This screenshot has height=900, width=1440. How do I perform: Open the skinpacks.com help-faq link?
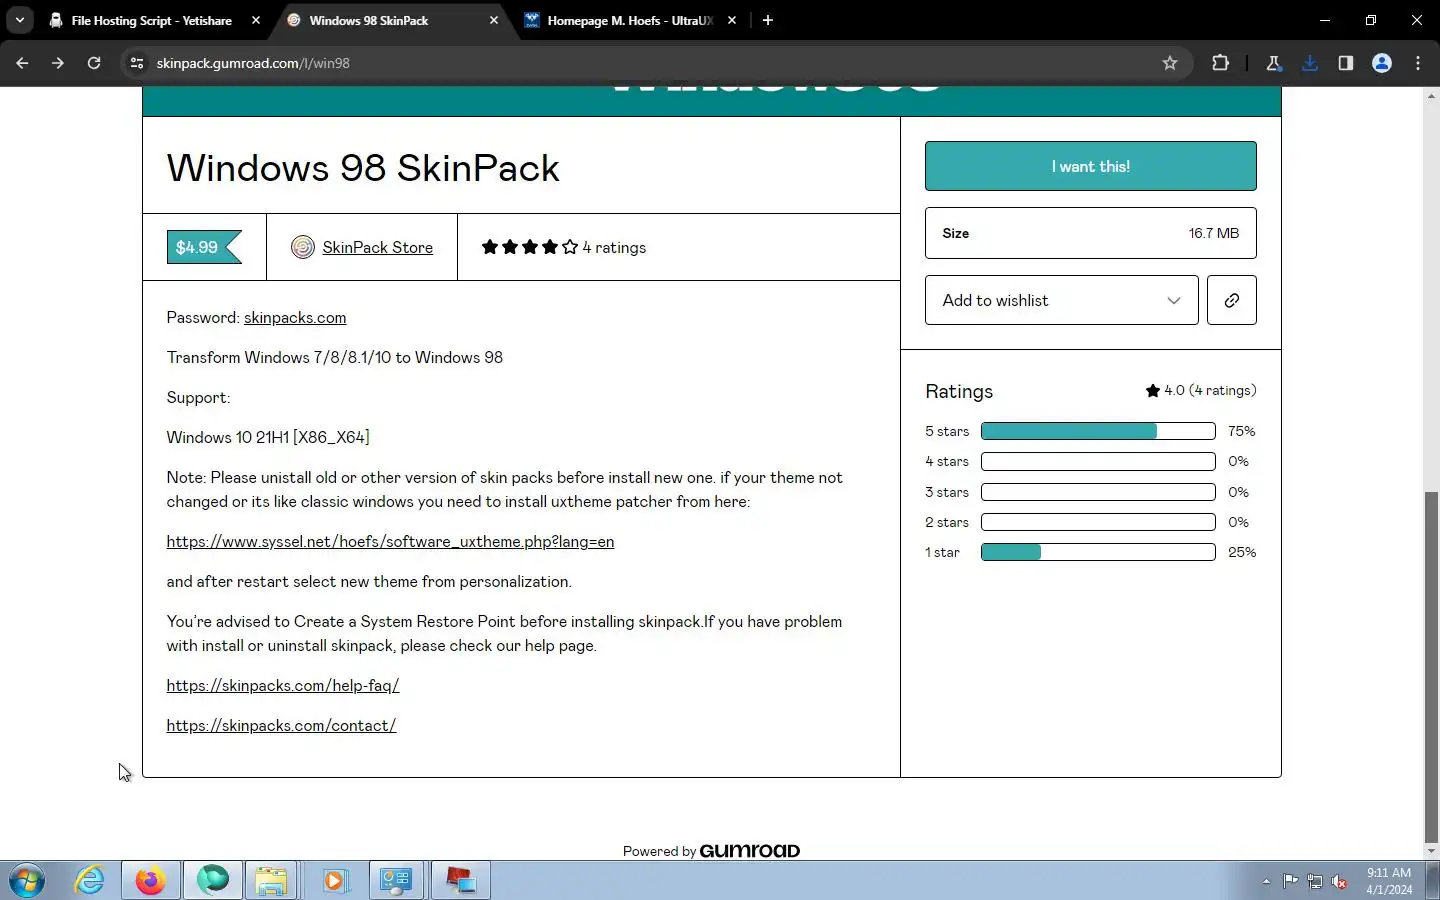[x=283, y=685]
